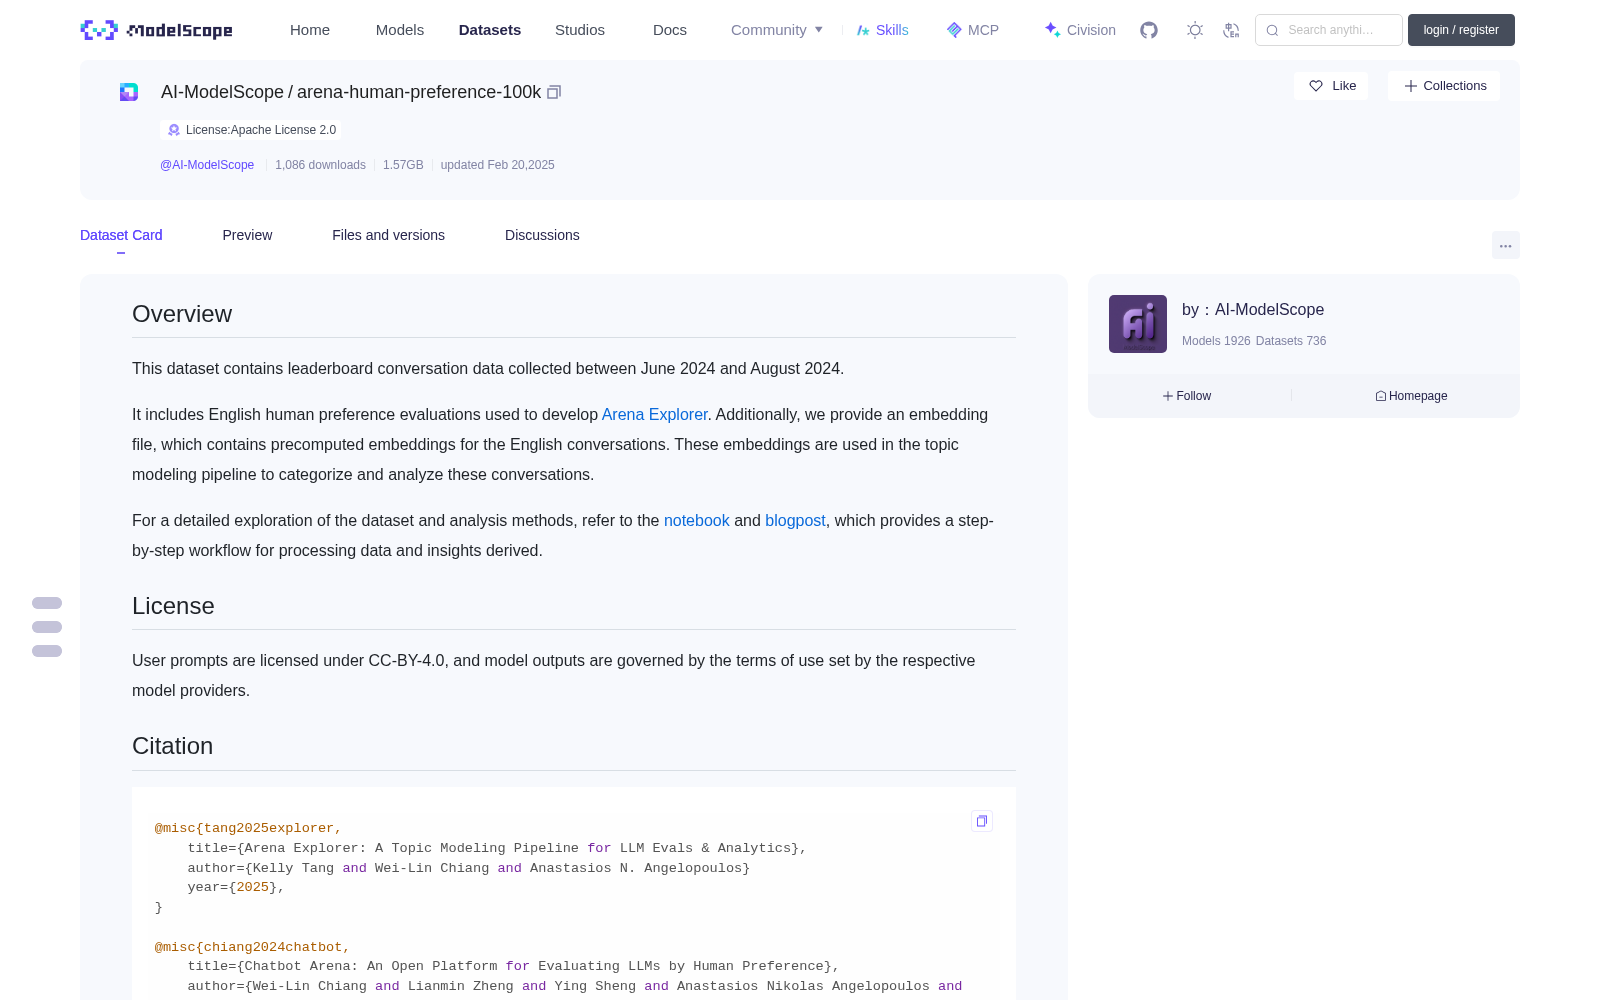This screenshot has width=1600, height=1000.
Task: Like this dataset
Action: [1332, 86]
